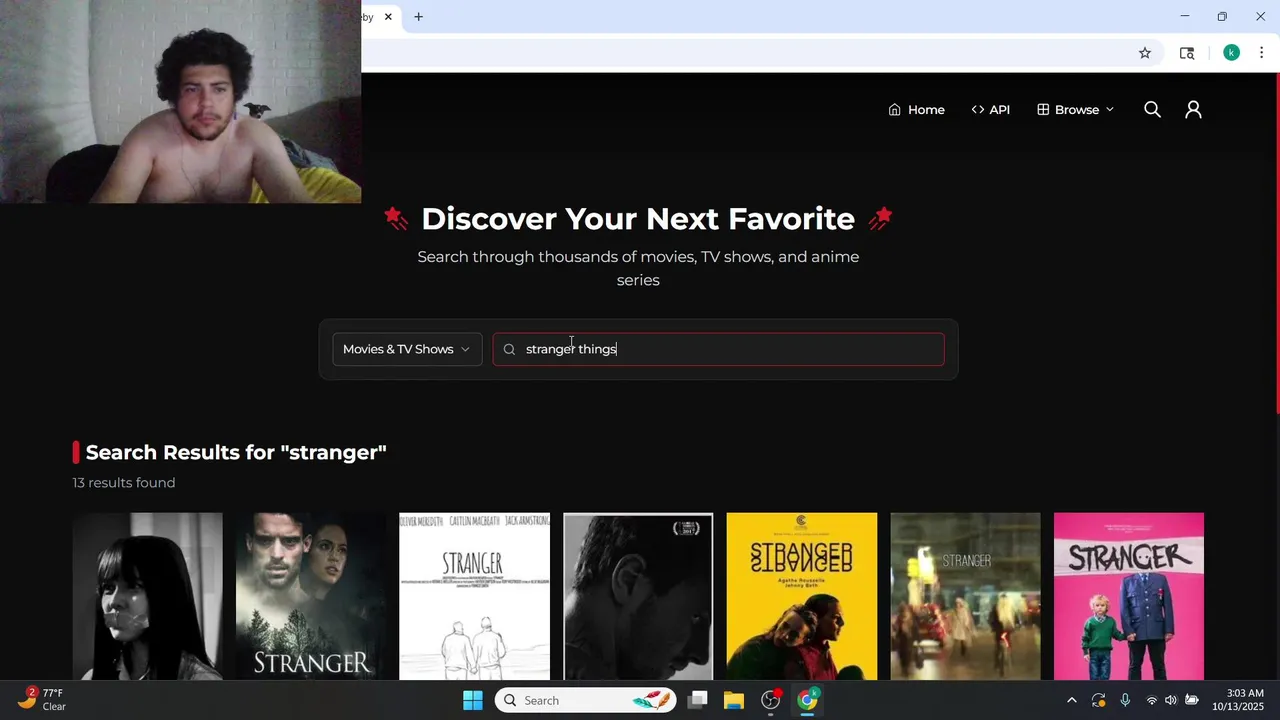Select the Search Results for "stranger" heading
This screenshot has height=720, width=1280.
[236, 452]
